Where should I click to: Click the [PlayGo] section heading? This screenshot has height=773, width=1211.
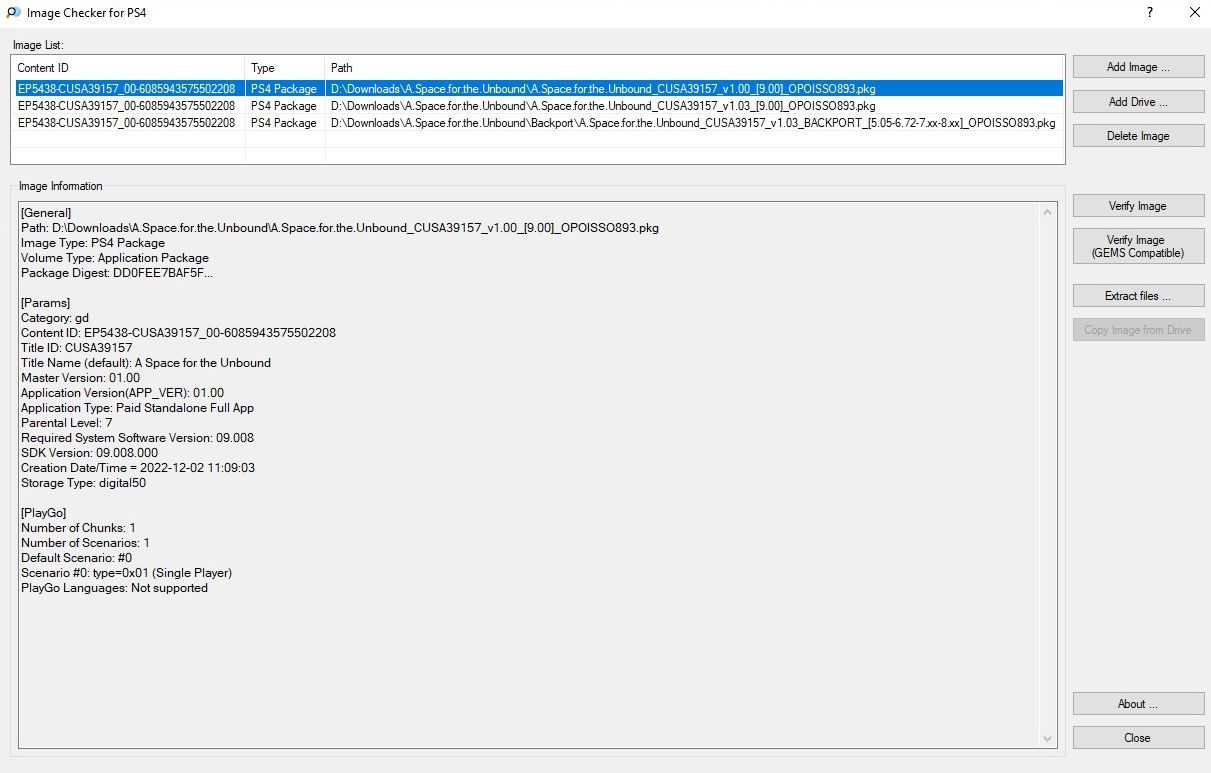[x=46, y=513]
